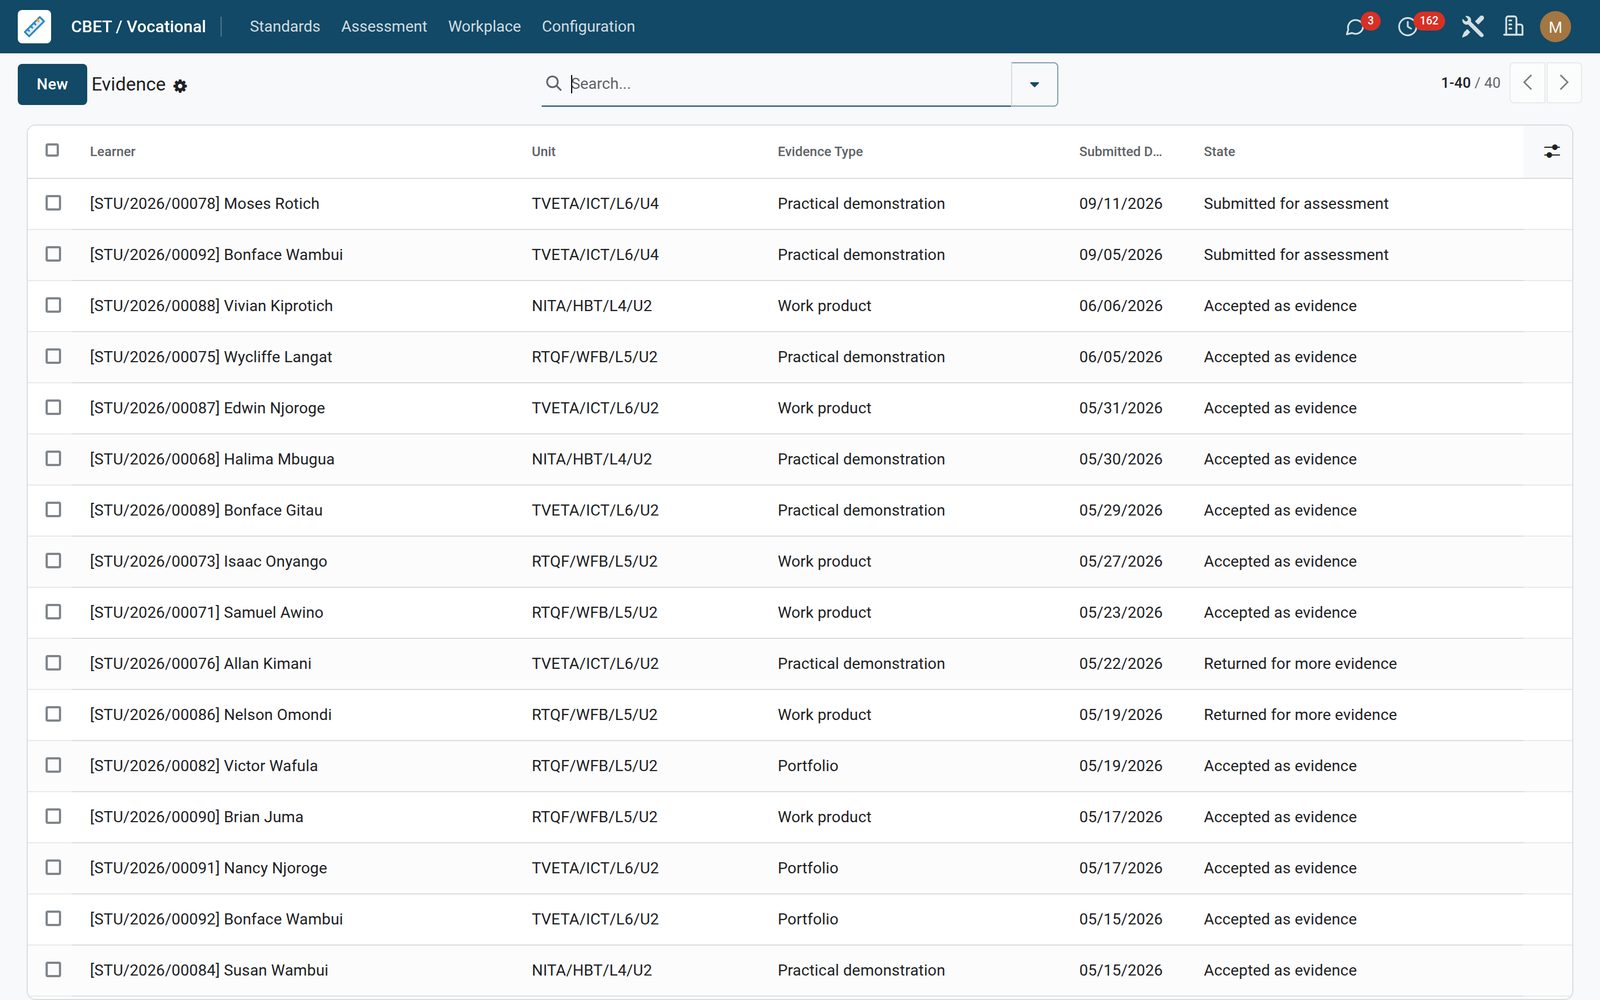Go to the next page arrow

(x=1564, y=83)
